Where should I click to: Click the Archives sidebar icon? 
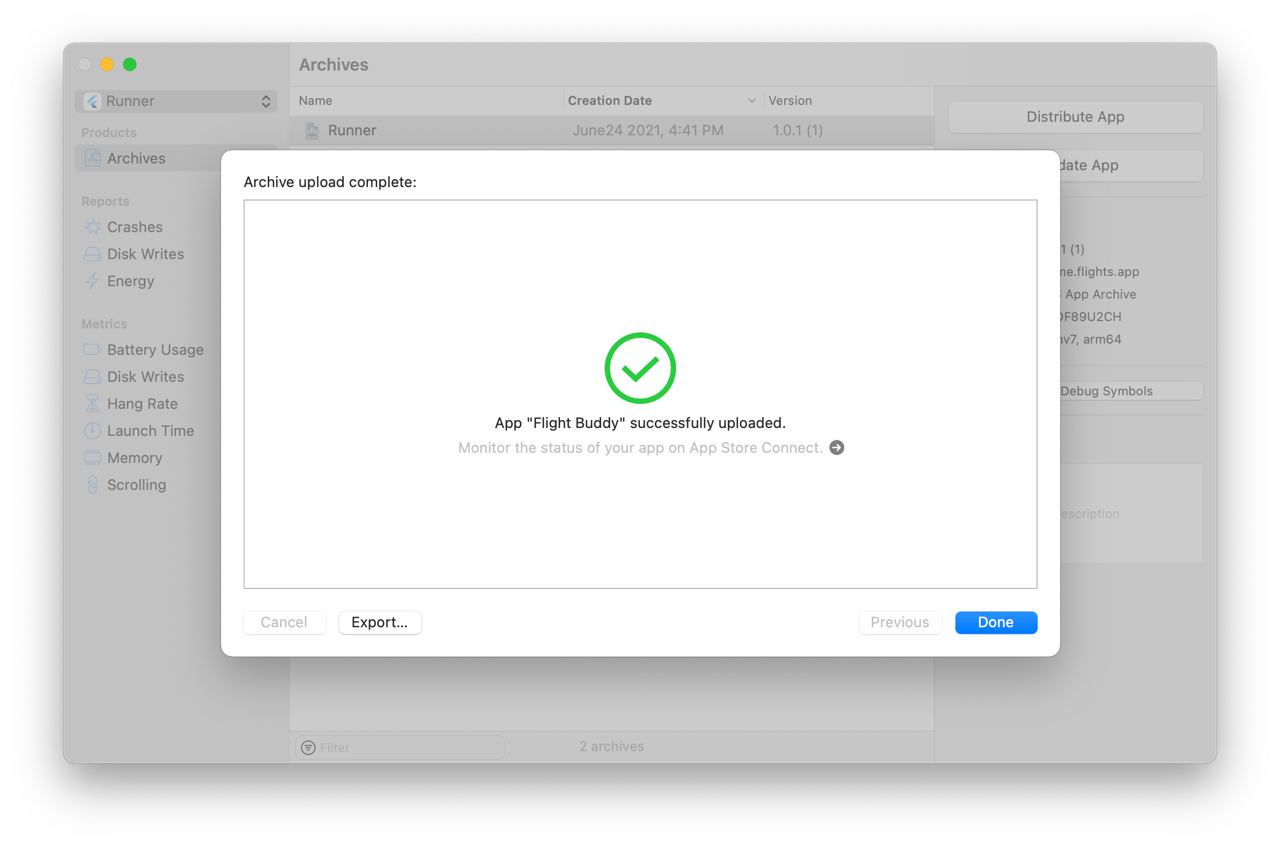click(92, 158)
